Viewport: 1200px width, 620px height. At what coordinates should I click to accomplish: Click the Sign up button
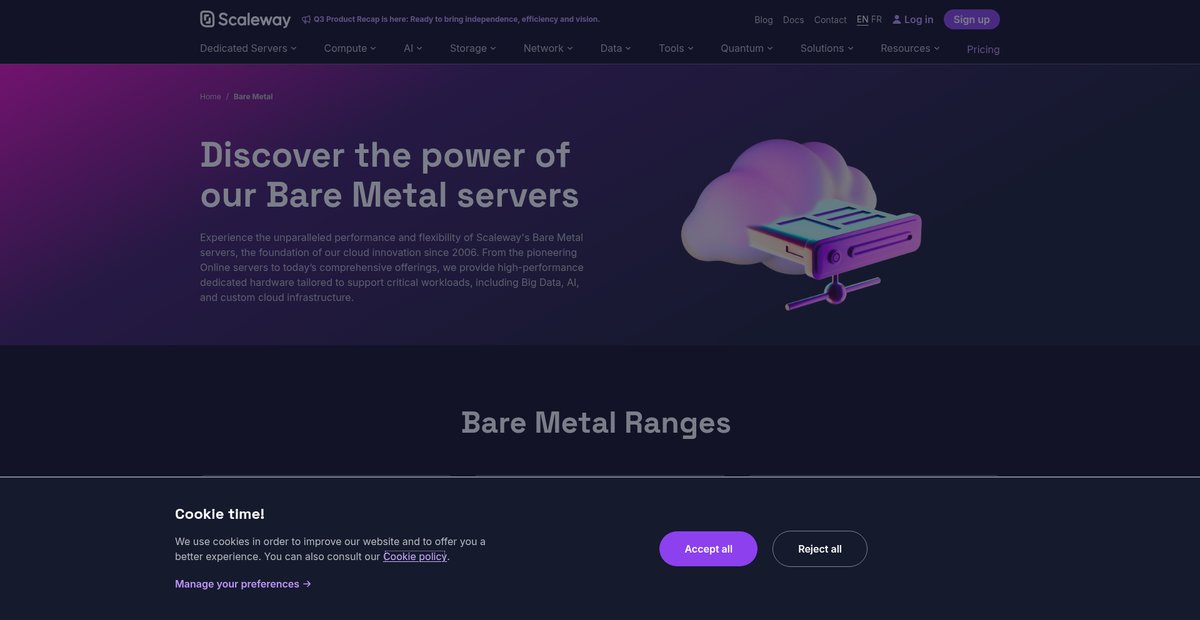[971, 19]
